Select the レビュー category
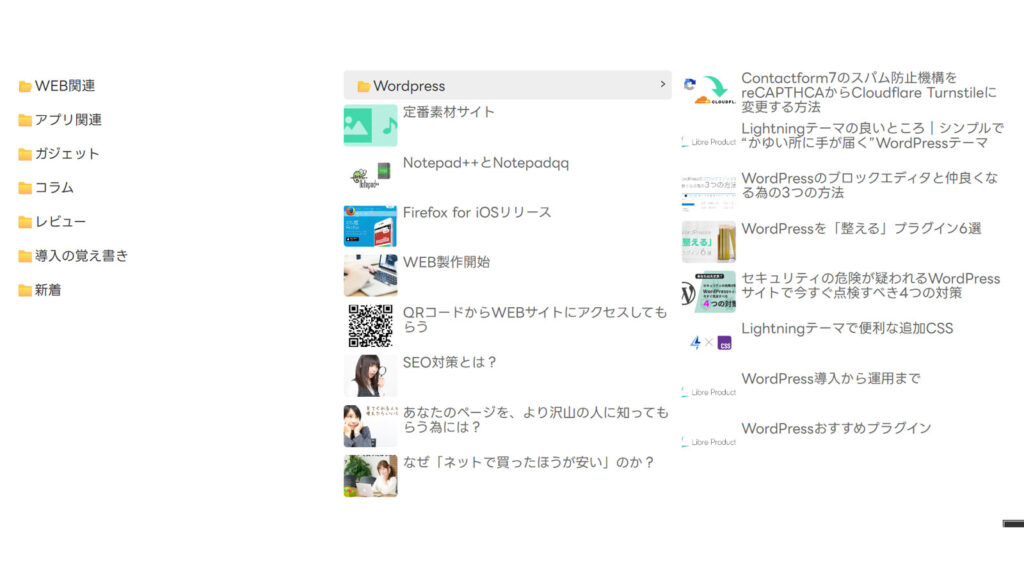Screen dimensions: 1024x576 60,222
